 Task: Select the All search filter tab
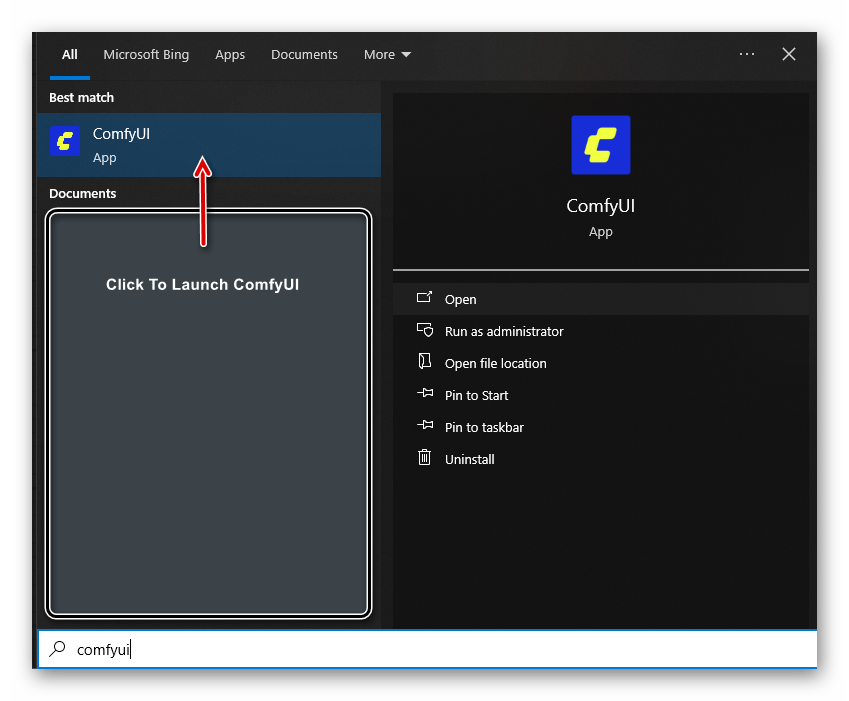click(x=69, y=55)
